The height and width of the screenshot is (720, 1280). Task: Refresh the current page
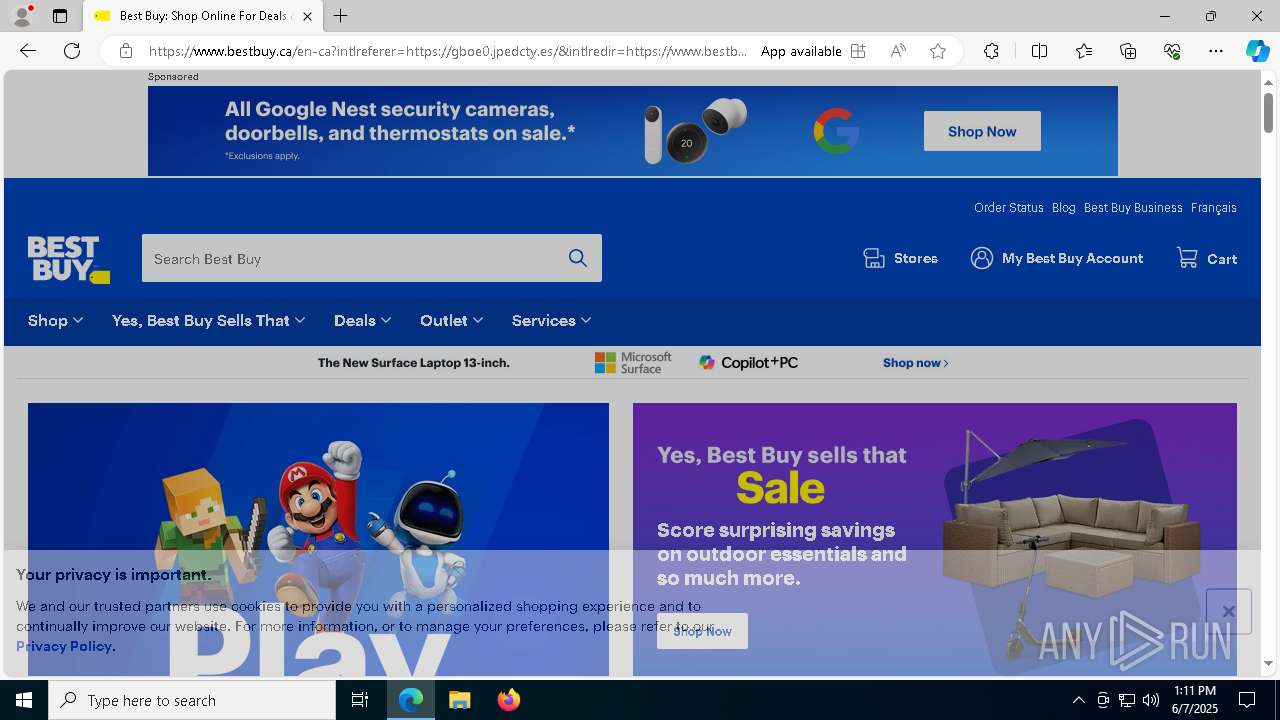point(72,51)
